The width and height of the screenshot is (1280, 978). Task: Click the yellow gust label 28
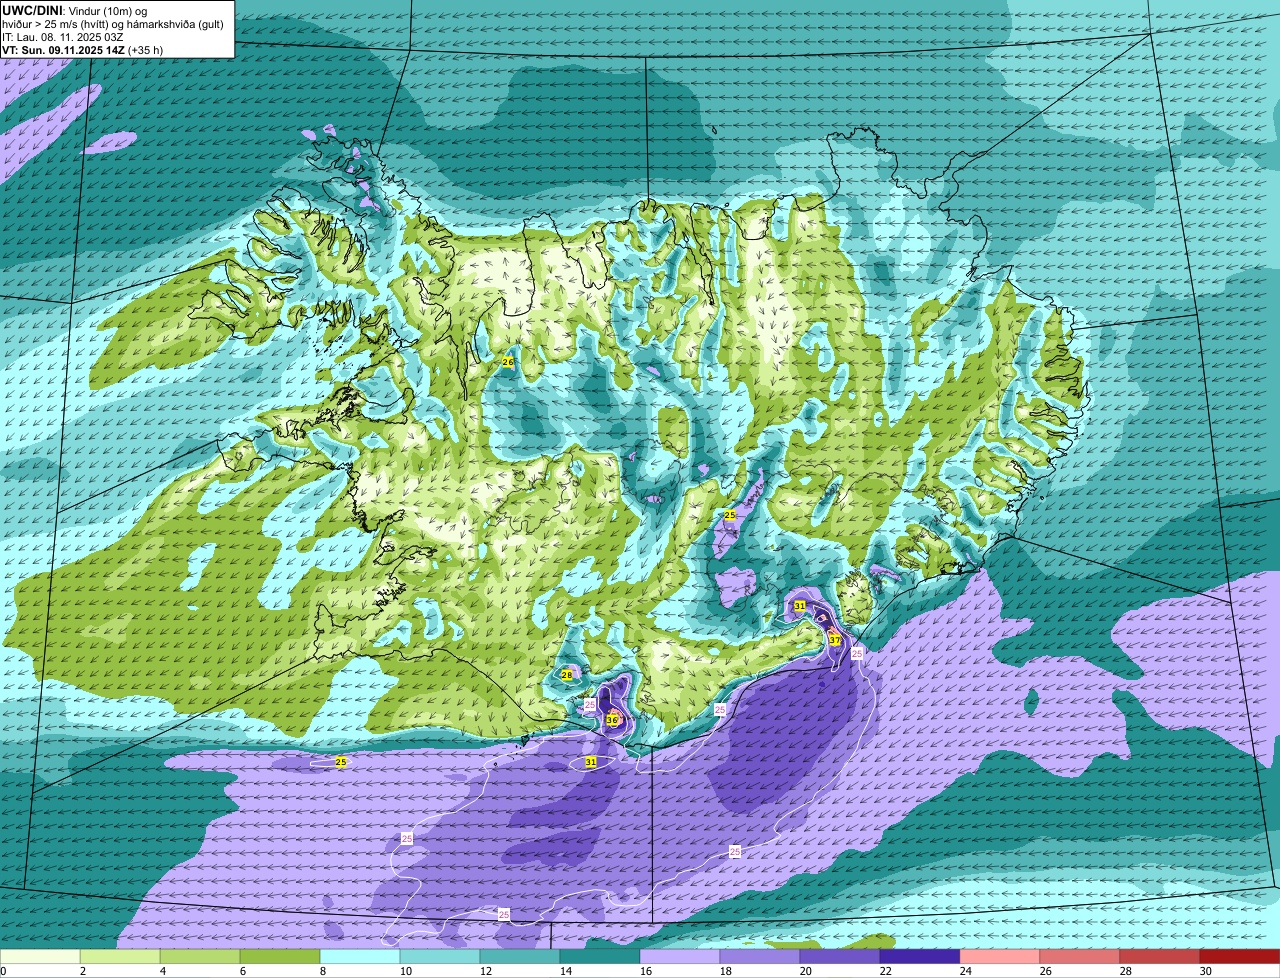tap(566, 675)
